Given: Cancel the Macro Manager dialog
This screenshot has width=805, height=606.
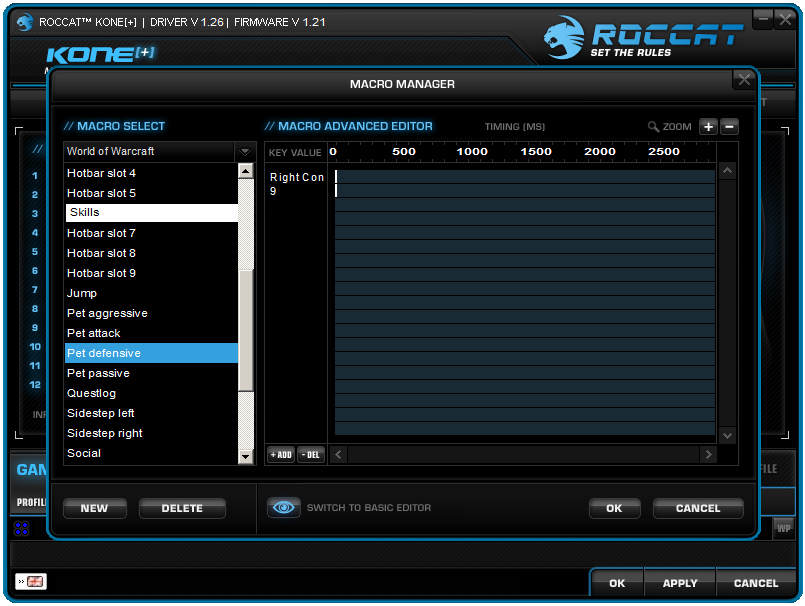Looking at the screenshot, I should point(698,508).
